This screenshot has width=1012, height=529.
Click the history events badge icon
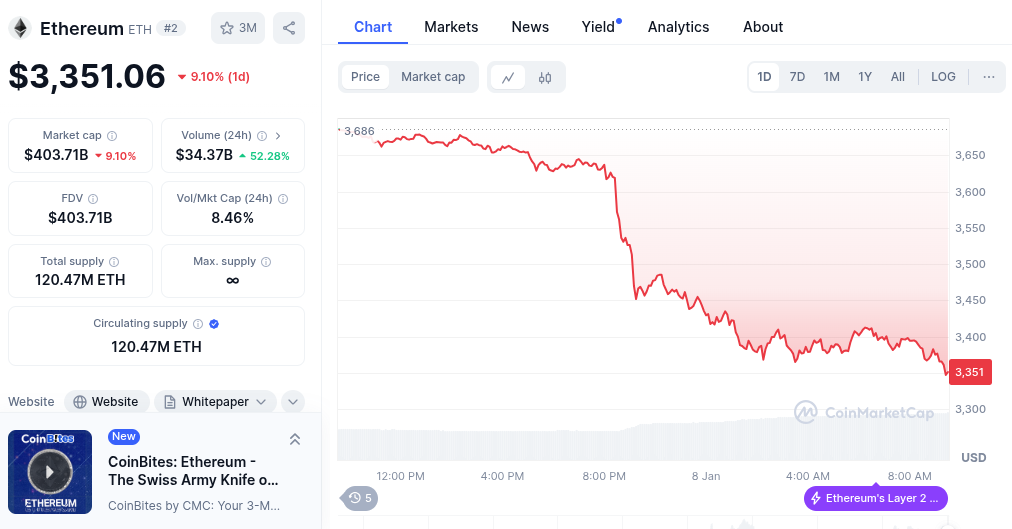pyautogui.click(x=360, y=497)
